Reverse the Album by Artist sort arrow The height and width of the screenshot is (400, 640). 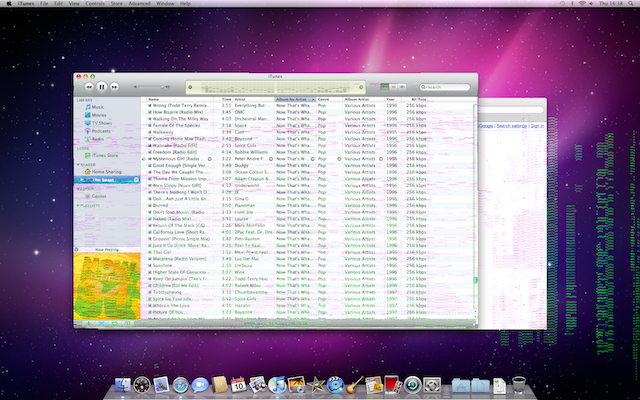[313, 100]
